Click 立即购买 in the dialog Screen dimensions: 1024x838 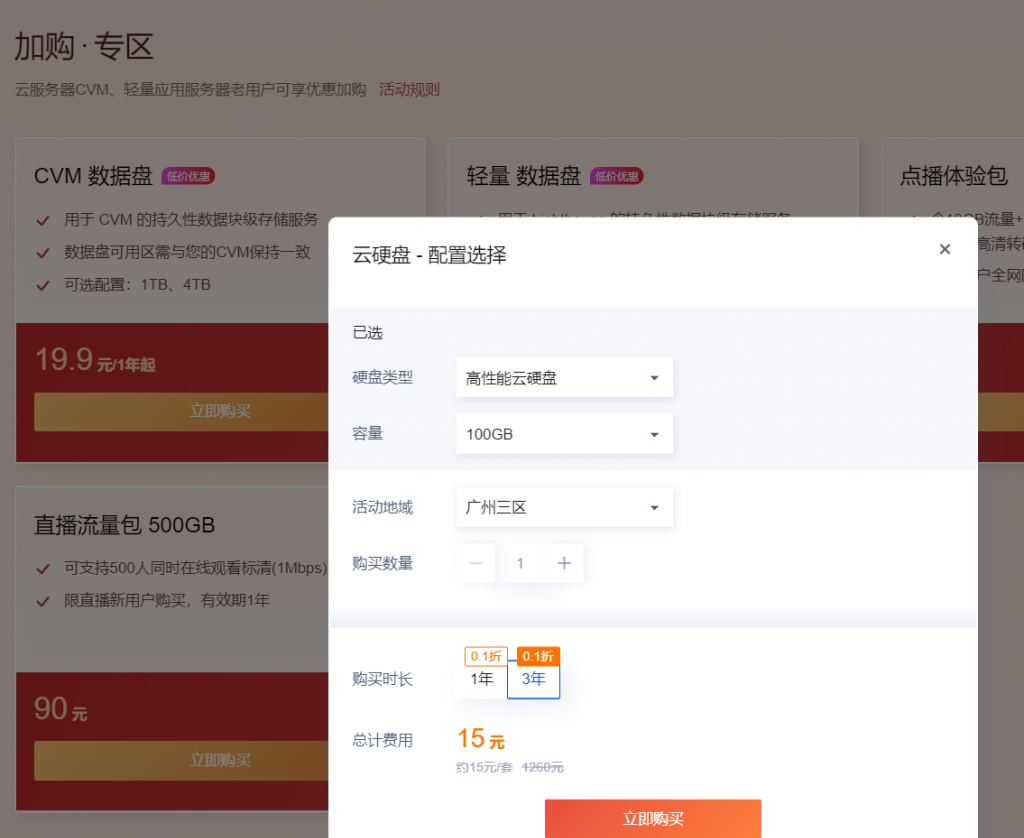(653, 818)
